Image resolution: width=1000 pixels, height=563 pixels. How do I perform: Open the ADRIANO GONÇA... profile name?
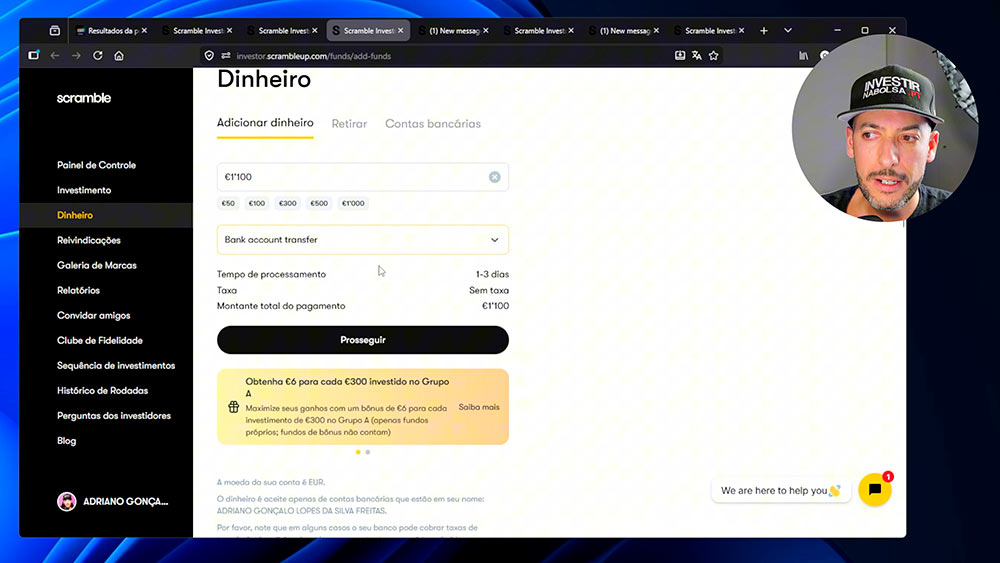point(126,502)
